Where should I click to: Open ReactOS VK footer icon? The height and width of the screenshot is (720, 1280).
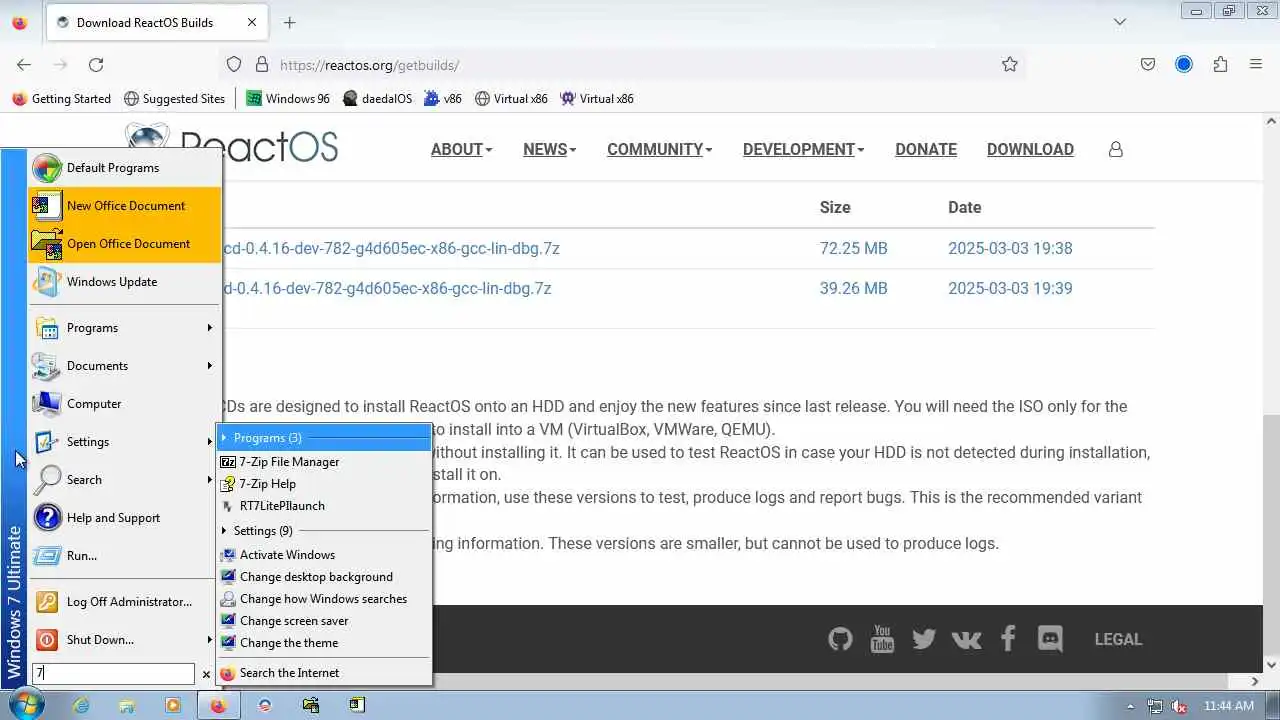coord(966,639)
